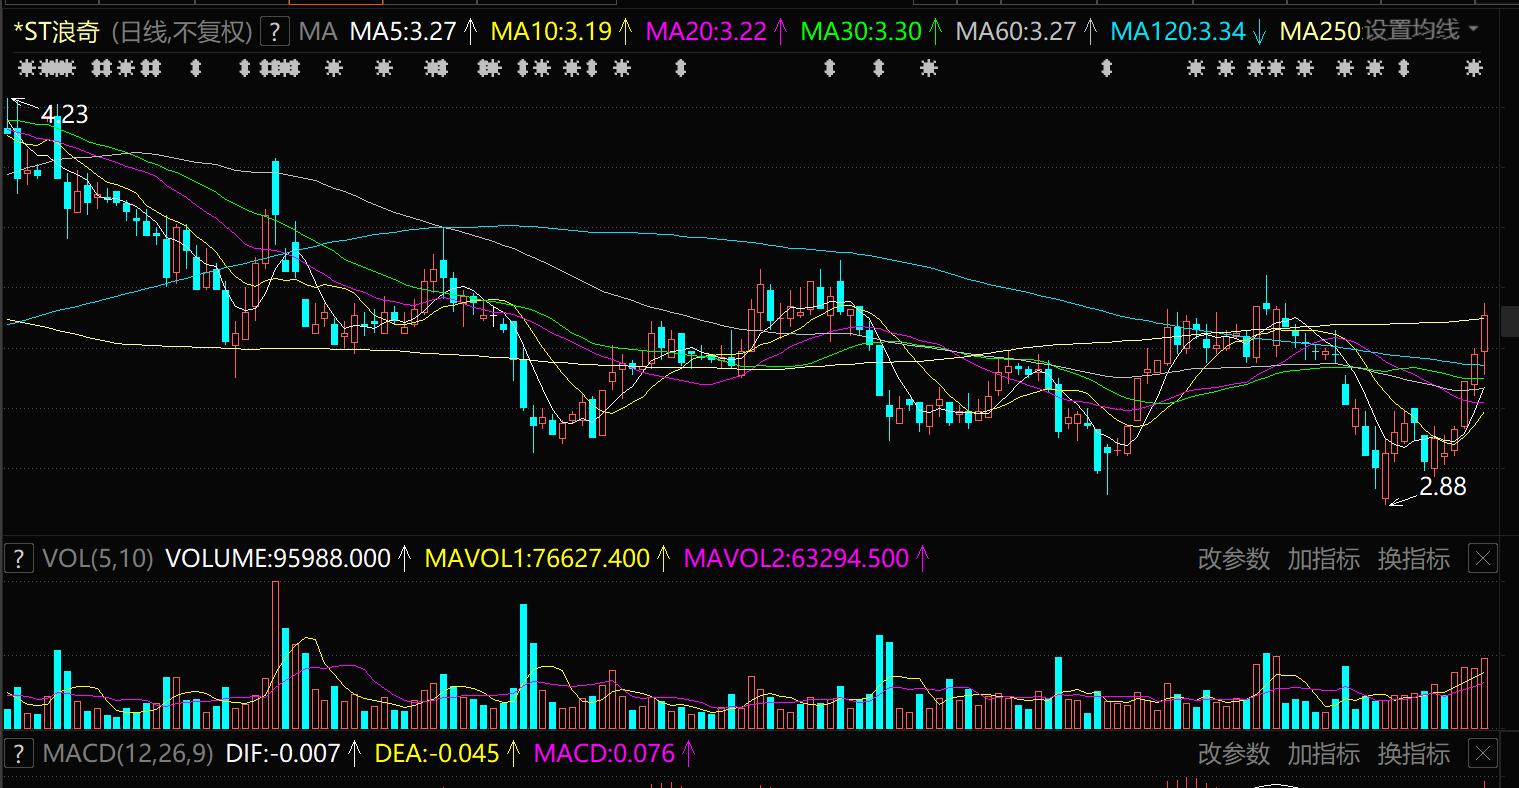Click 换指标 in the VOL panel
This screenshot has height=788, width=1519.
[x=1414, y=559]
